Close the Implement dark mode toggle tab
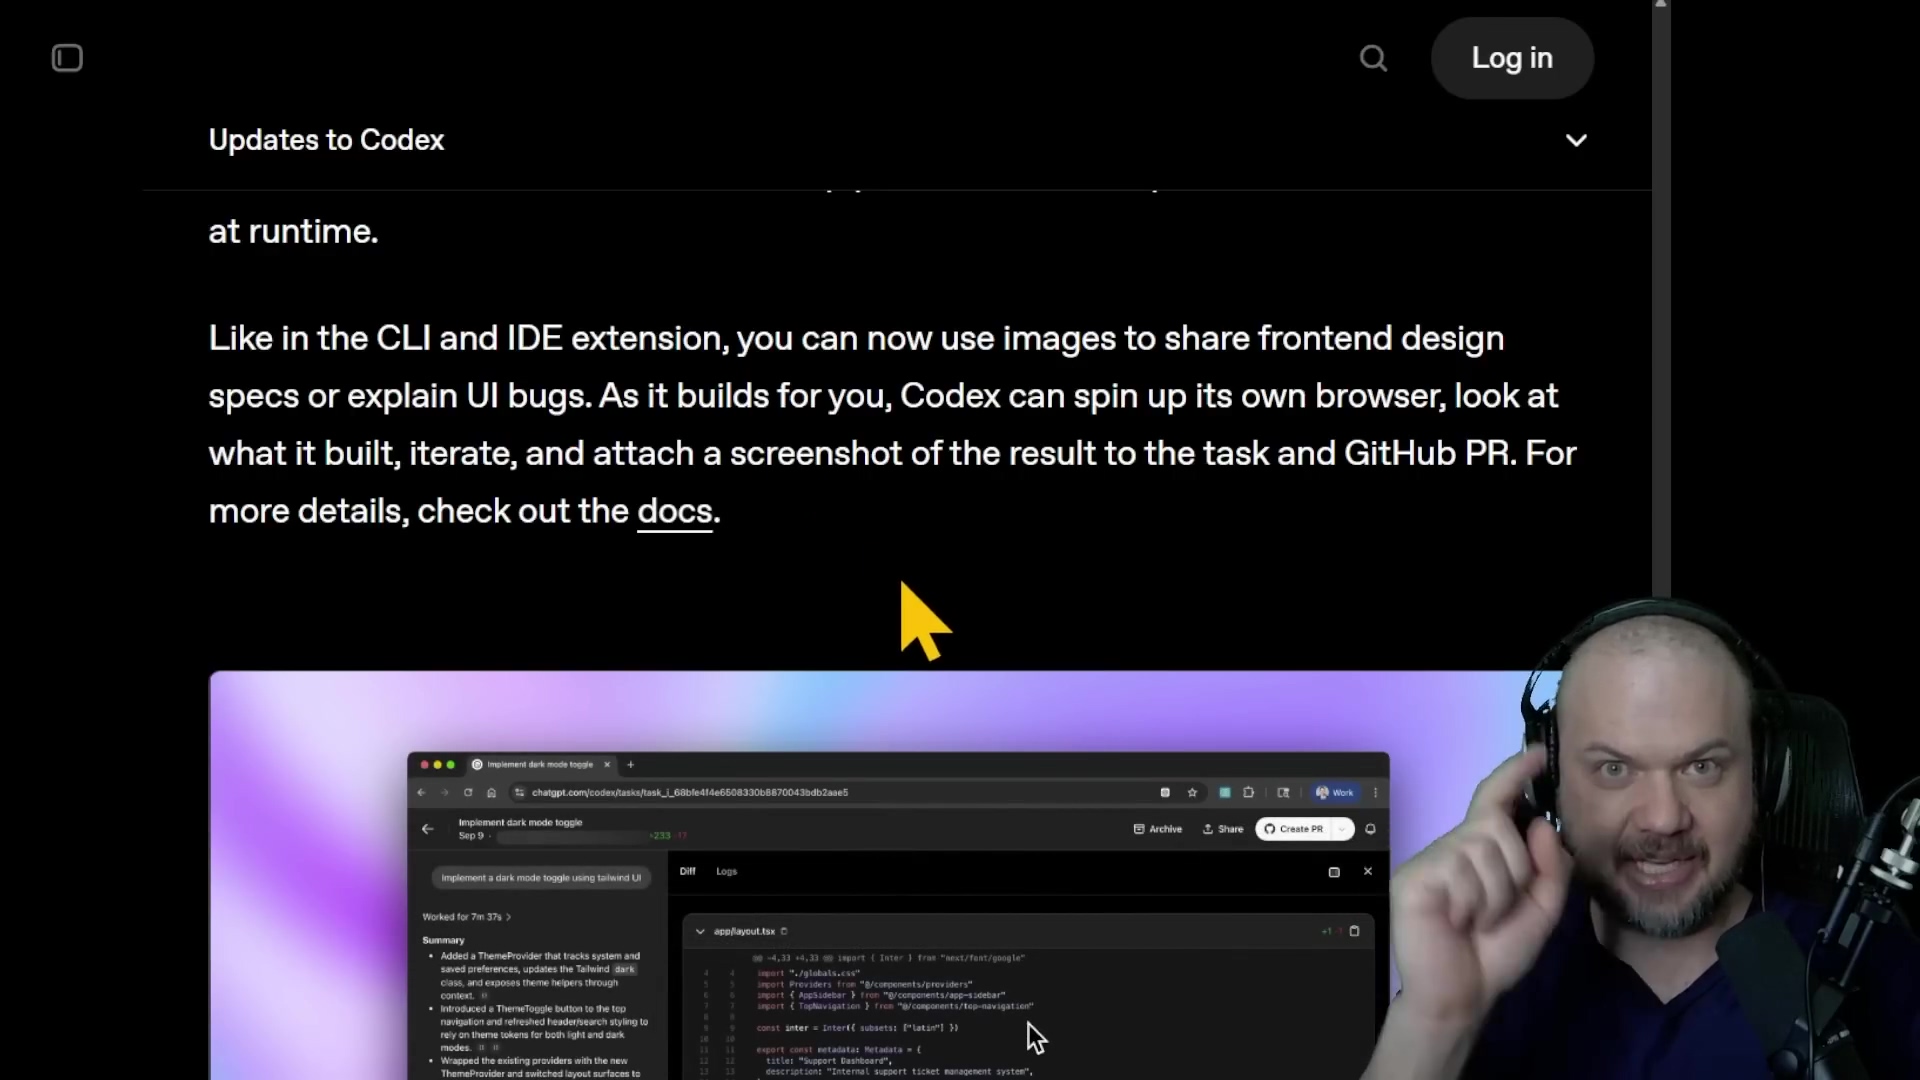 point(606,764)
